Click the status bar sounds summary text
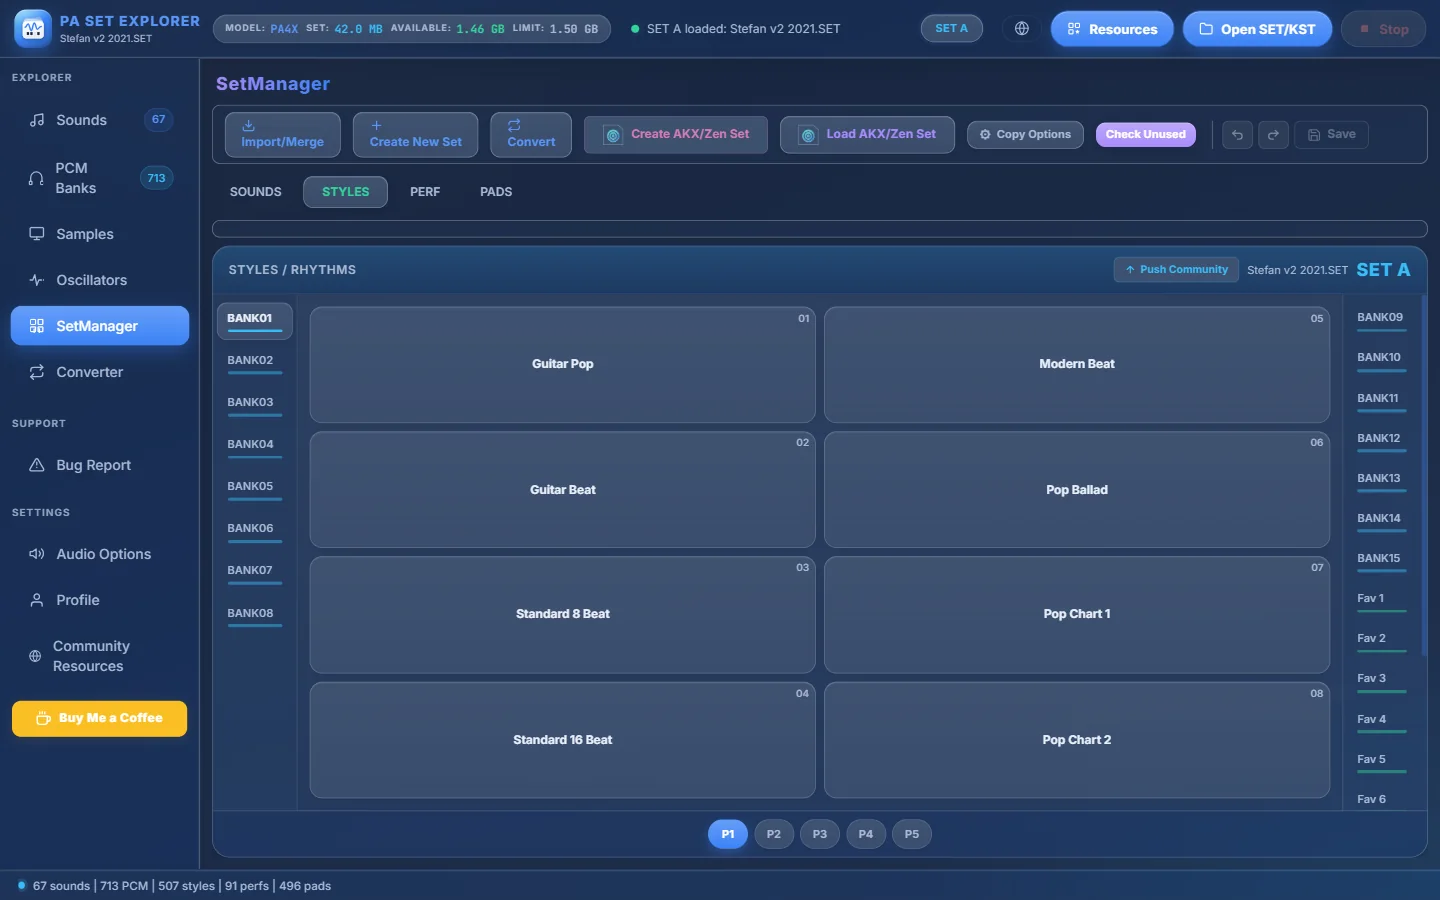 click(182, 886)
